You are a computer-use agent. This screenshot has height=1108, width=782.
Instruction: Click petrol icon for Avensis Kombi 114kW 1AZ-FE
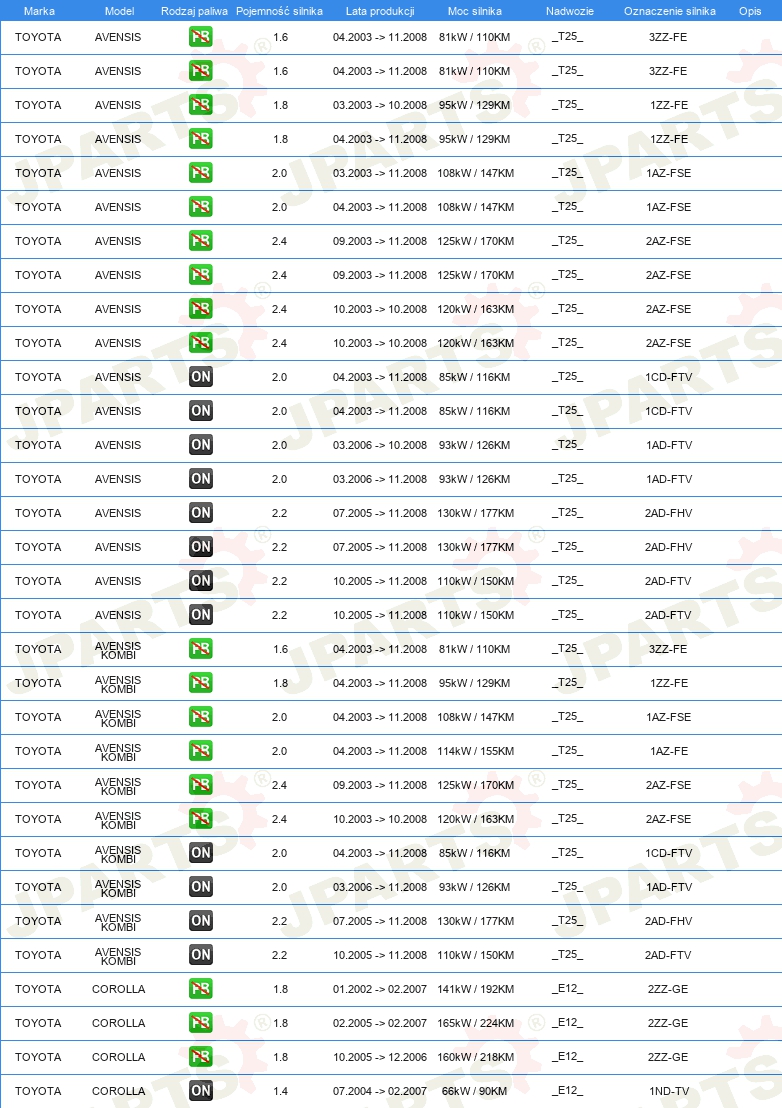201,750
